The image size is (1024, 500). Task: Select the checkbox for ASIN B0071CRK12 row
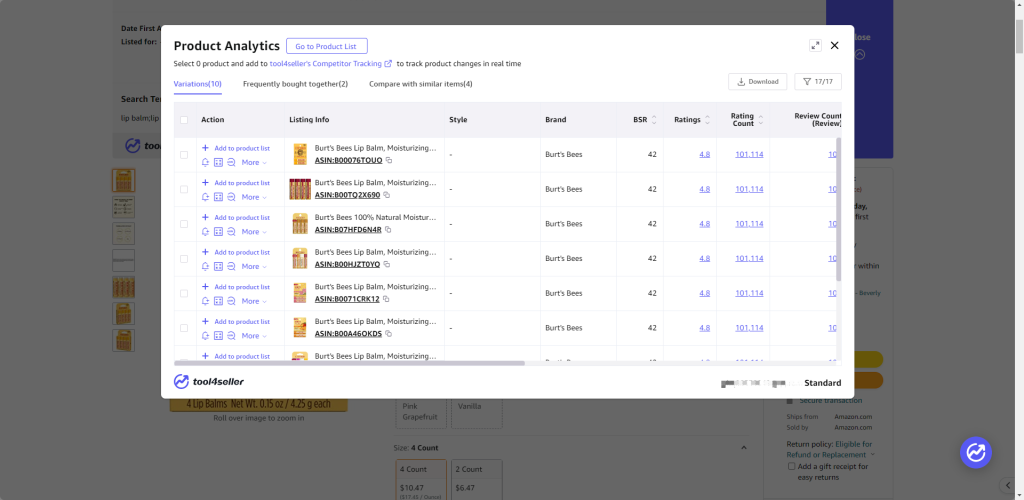(184, 293)
